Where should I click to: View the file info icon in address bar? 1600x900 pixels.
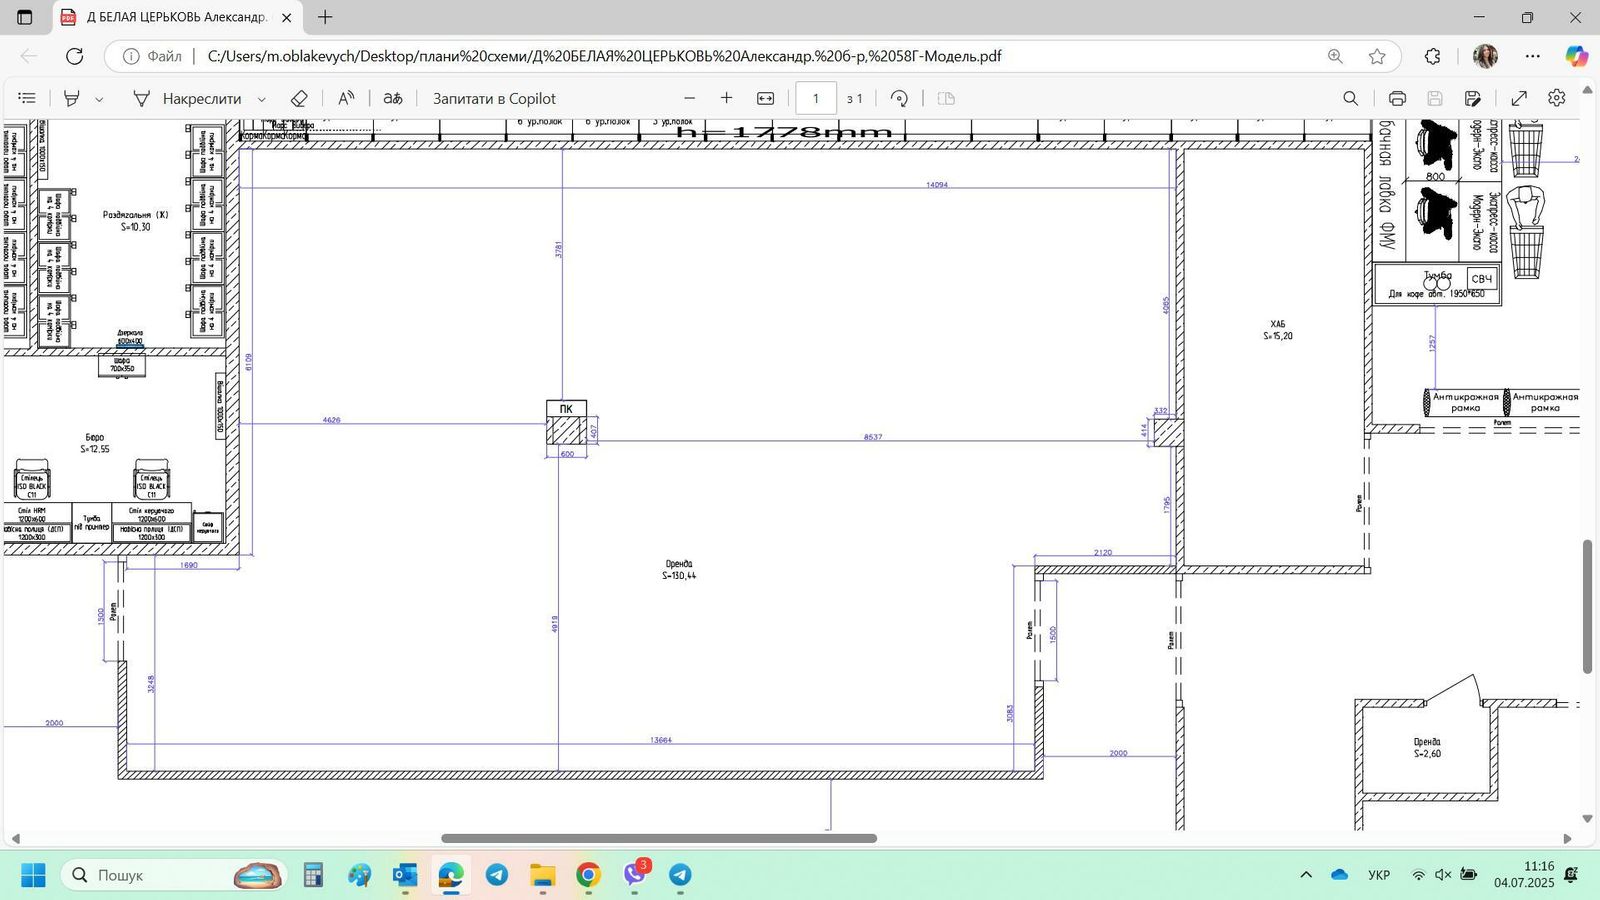[131, 56]
